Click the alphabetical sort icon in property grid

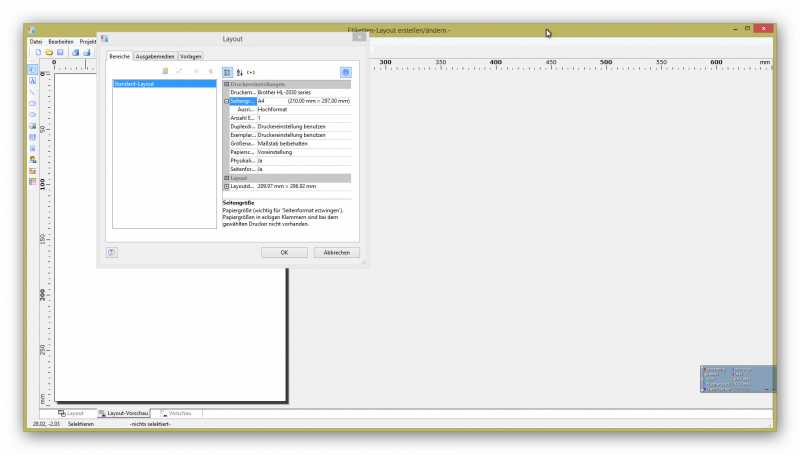240,72
